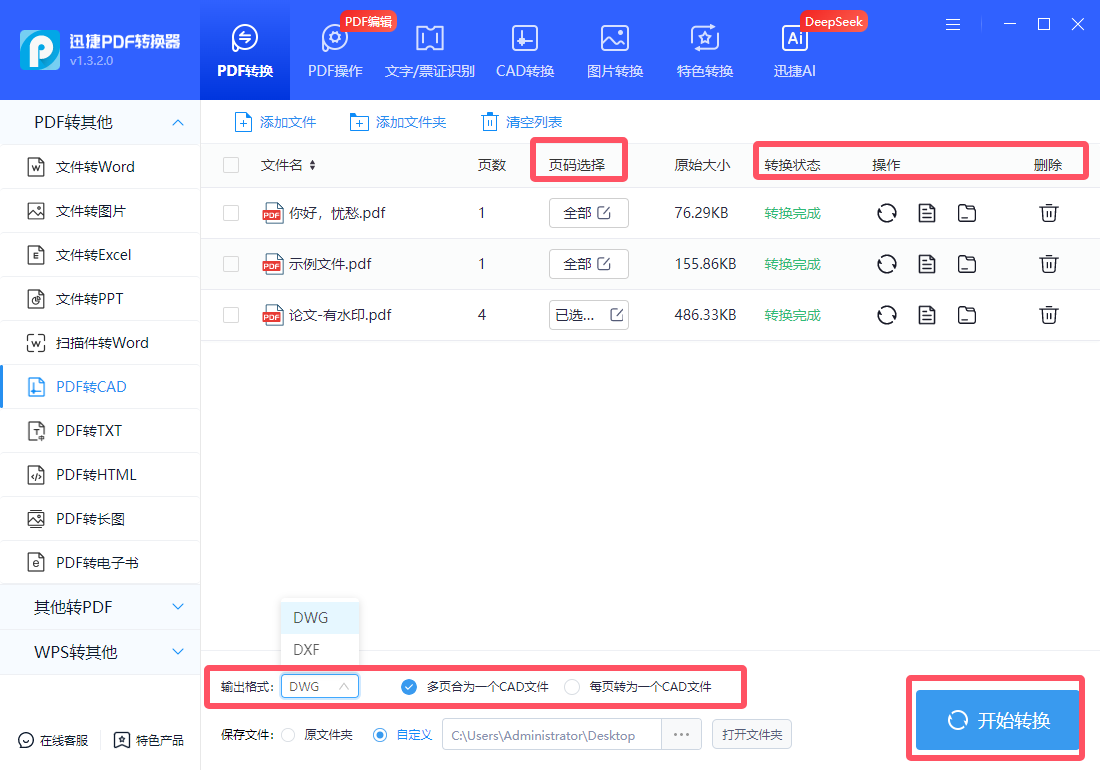Select 扫描件转Word in sidebar
The height and width of the screenshot is (770, 1100).
(x=100, y=343)
